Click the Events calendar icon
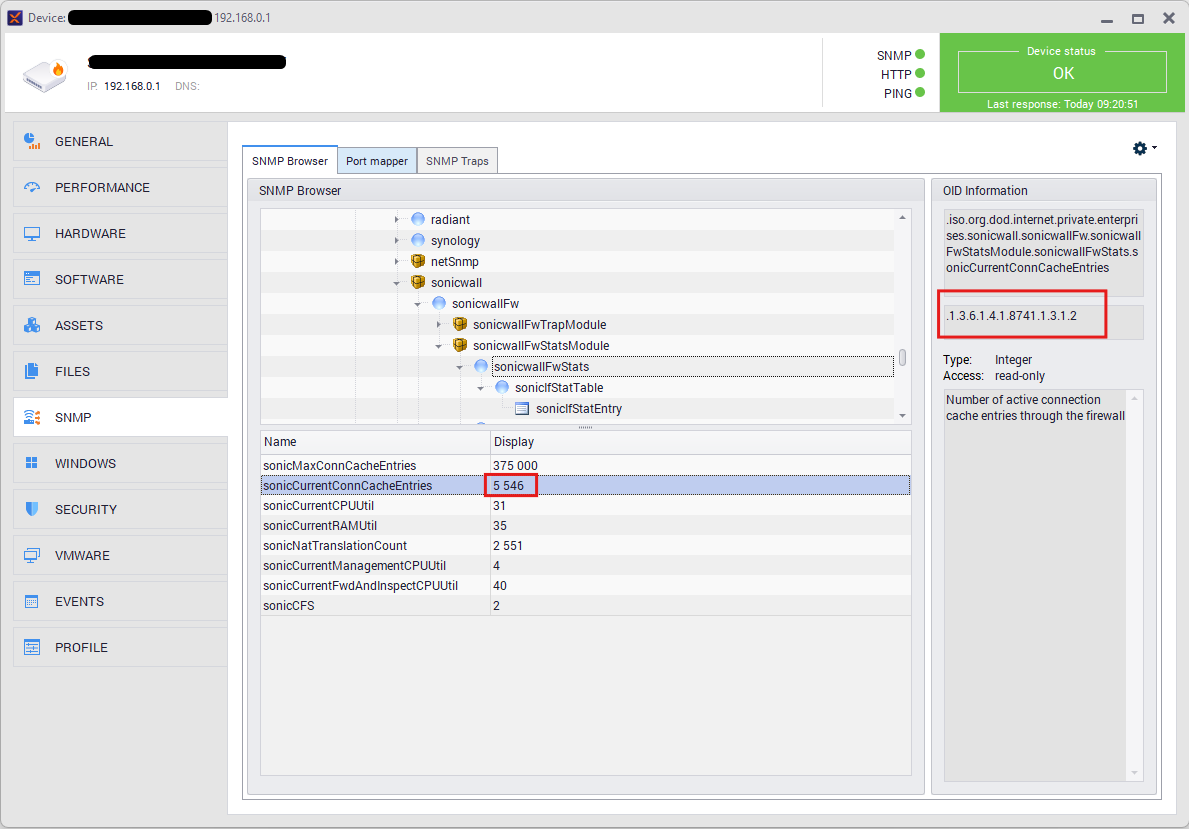 32,601
